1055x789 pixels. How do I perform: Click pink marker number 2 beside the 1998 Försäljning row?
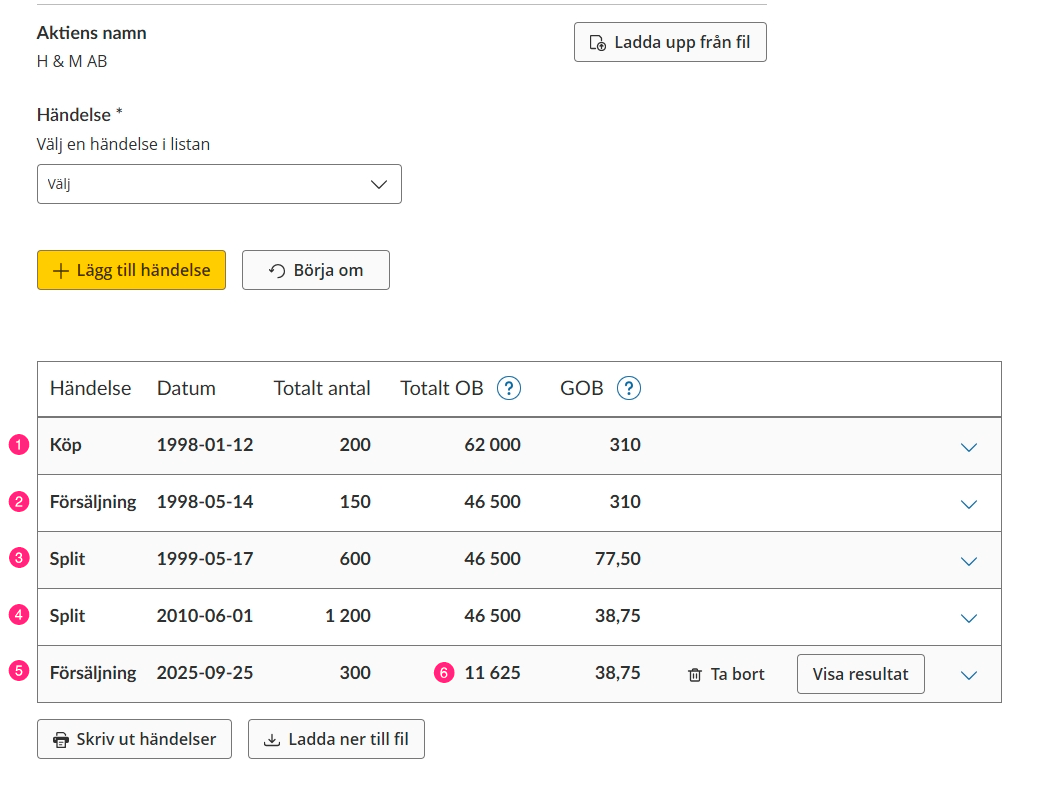(19, 502)
